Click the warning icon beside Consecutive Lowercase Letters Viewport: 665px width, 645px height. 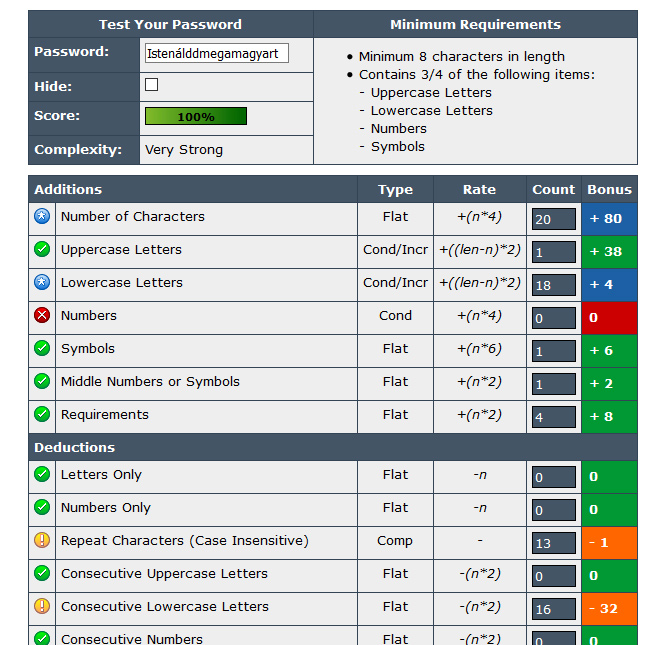42,606
